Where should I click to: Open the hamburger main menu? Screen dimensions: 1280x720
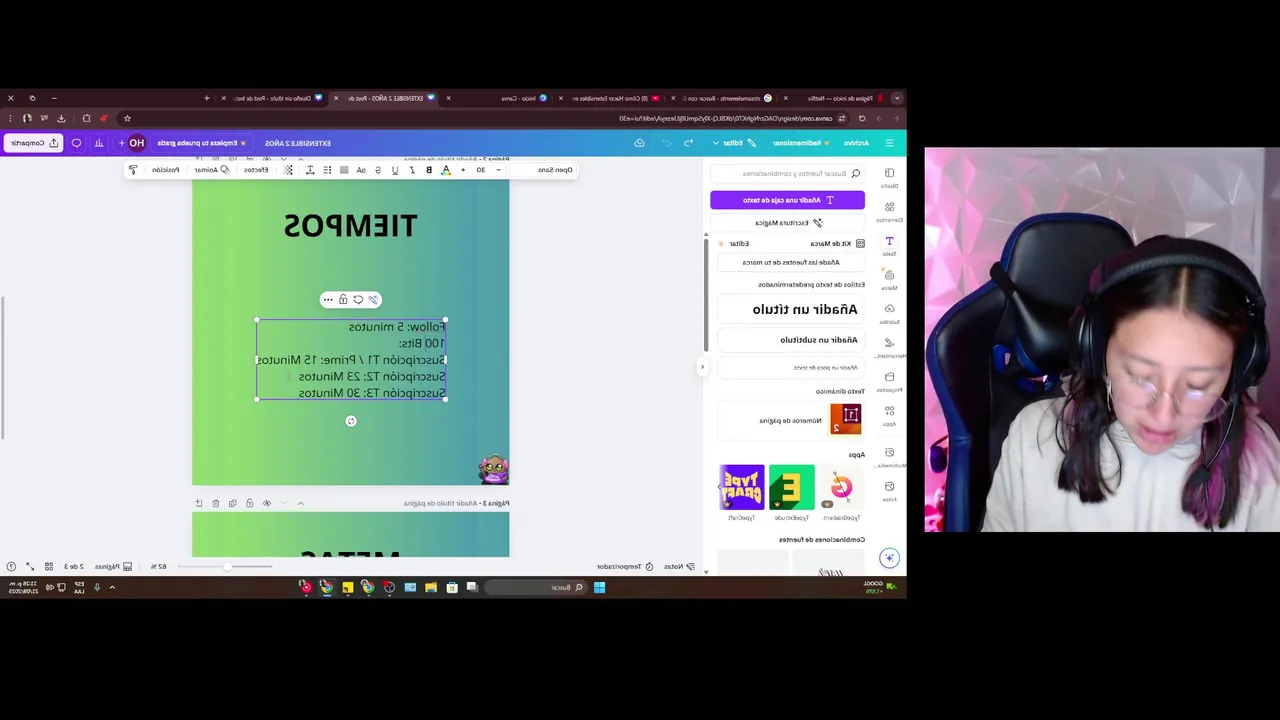coord(889,143)
